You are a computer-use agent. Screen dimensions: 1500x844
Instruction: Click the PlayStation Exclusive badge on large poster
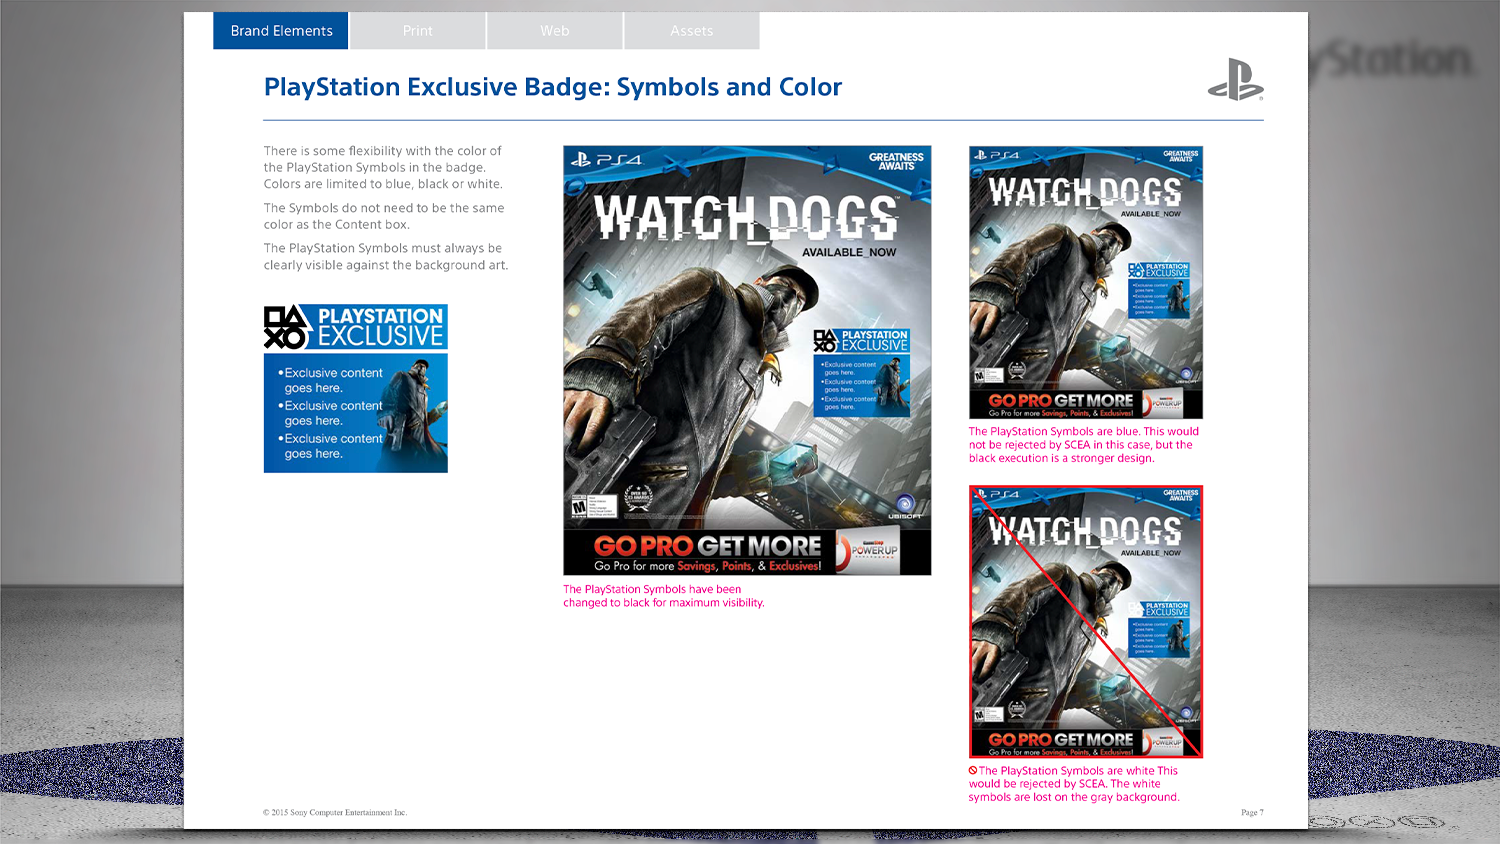pyautogui.click(x=861, y=373)
